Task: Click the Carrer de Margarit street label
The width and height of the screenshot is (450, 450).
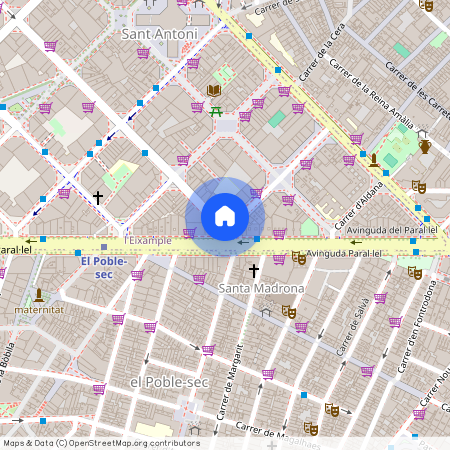Action: click(230, 382)
